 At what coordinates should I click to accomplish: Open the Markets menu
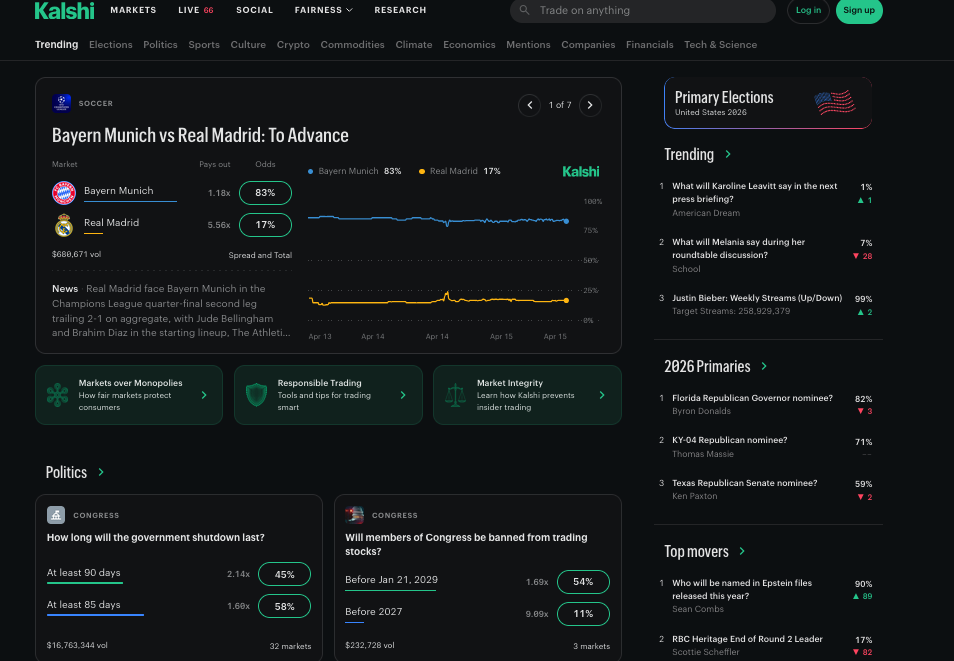(133, 10)
